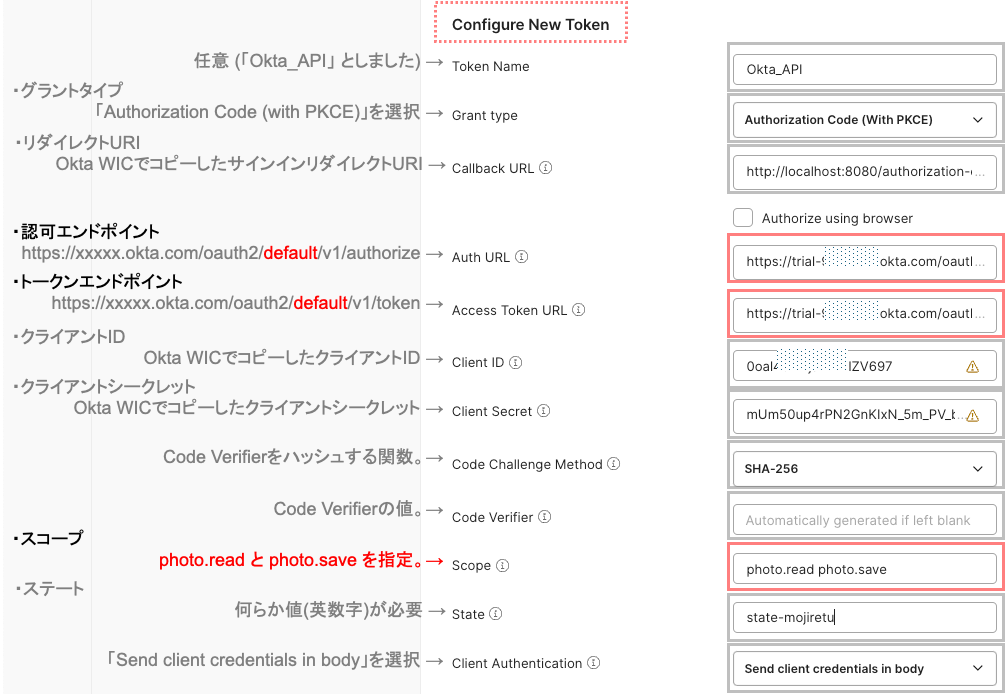1007x694 pixels.
Task: Click the Scope label text
Action: 471,566
